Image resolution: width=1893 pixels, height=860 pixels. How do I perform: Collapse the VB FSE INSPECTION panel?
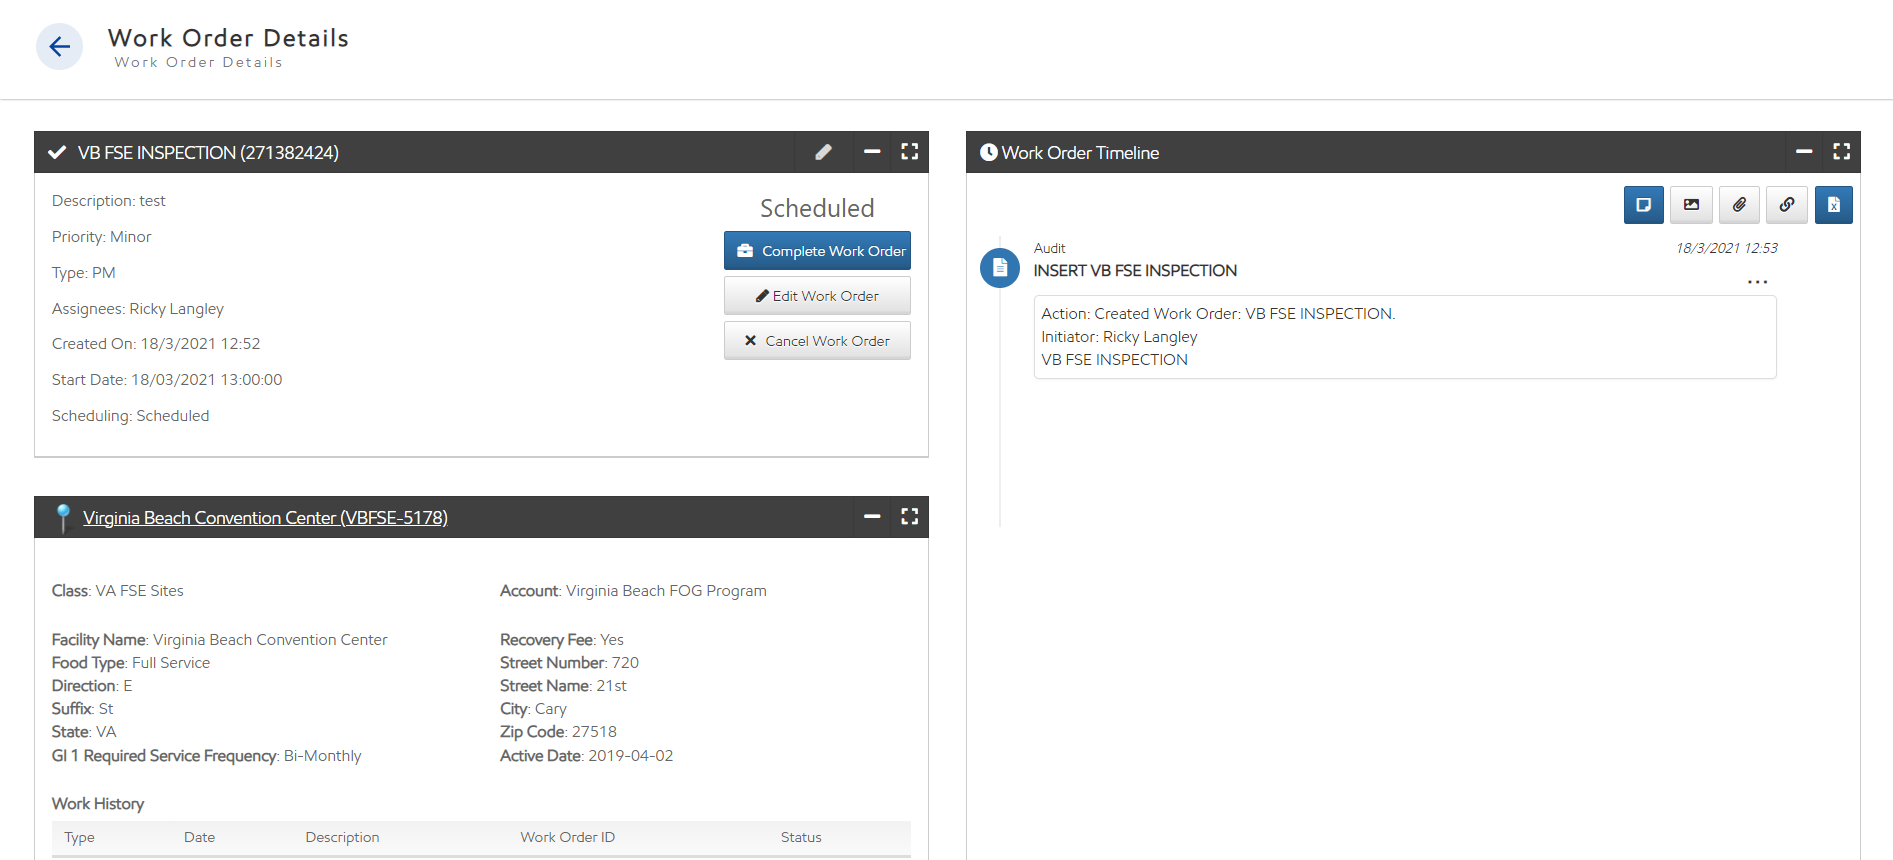click(x=872, y=152)
